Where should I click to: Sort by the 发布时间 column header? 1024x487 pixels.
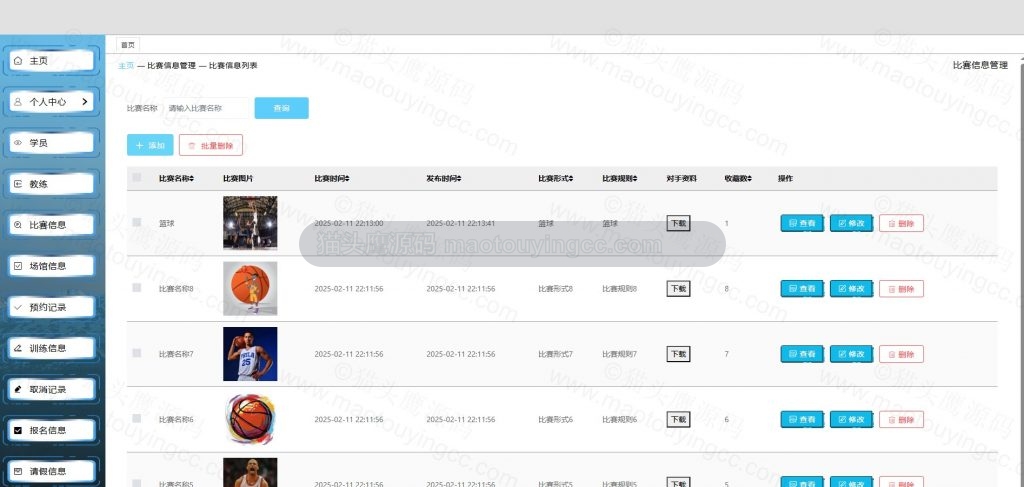tap(444, 178)
